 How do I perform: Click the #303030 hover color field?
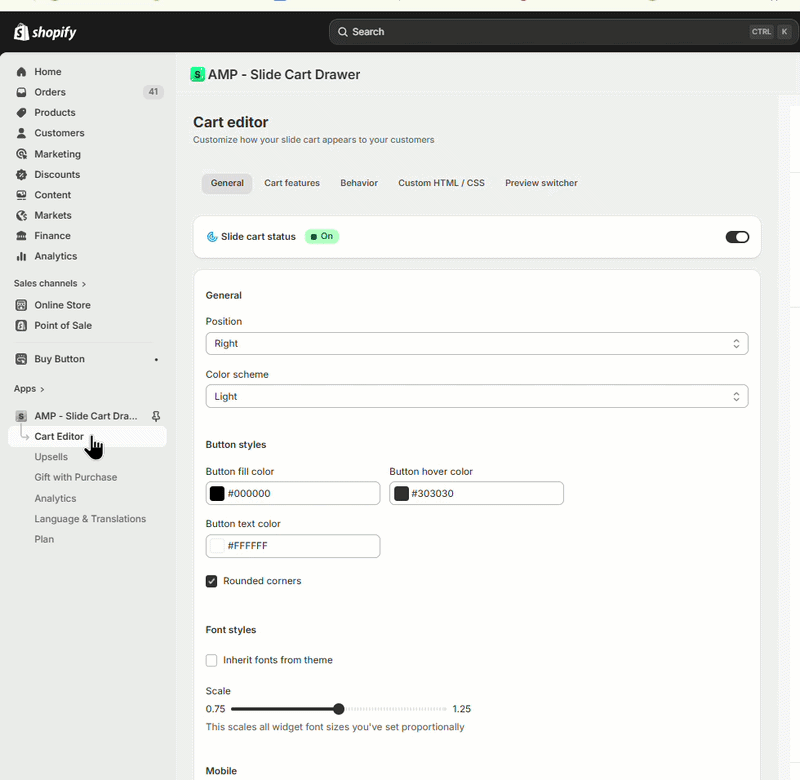477,493
